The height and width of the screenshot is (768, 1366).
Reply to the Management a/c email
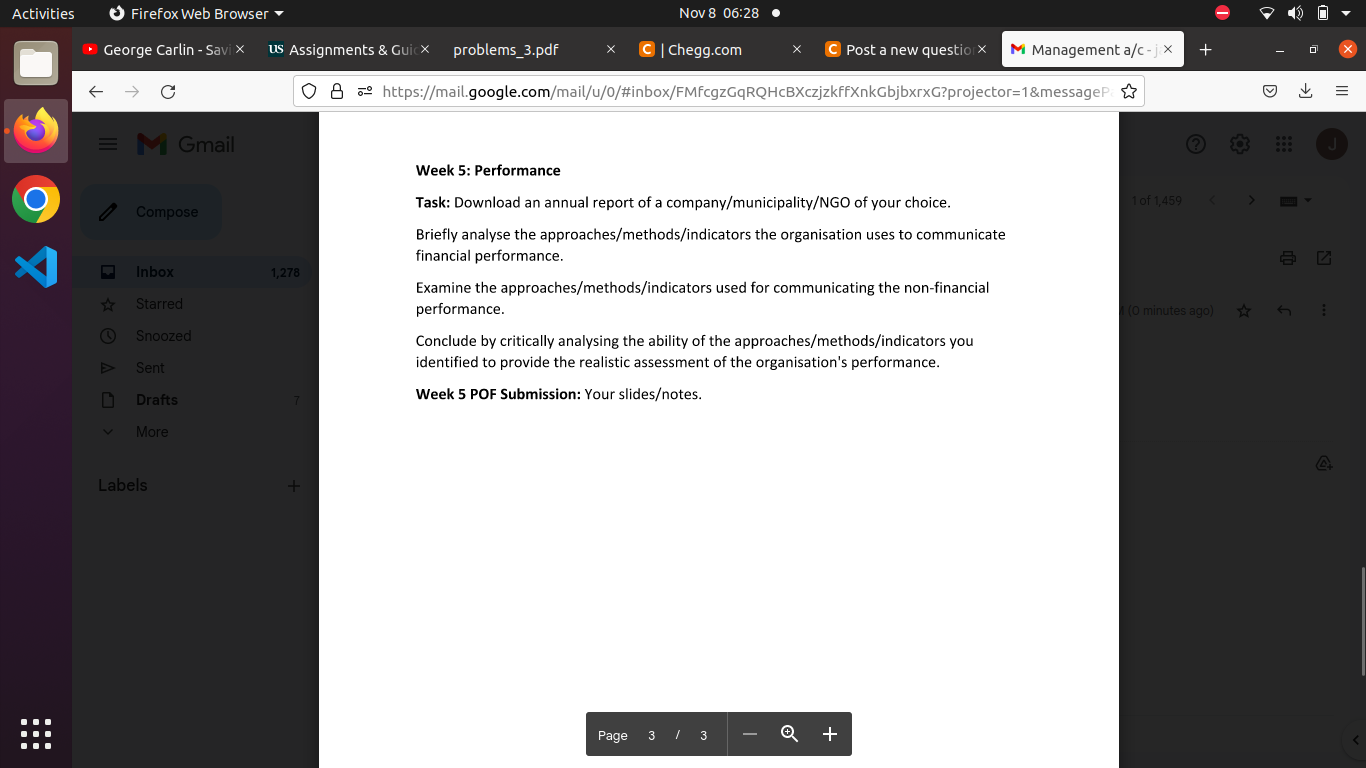click(1283, 311)
